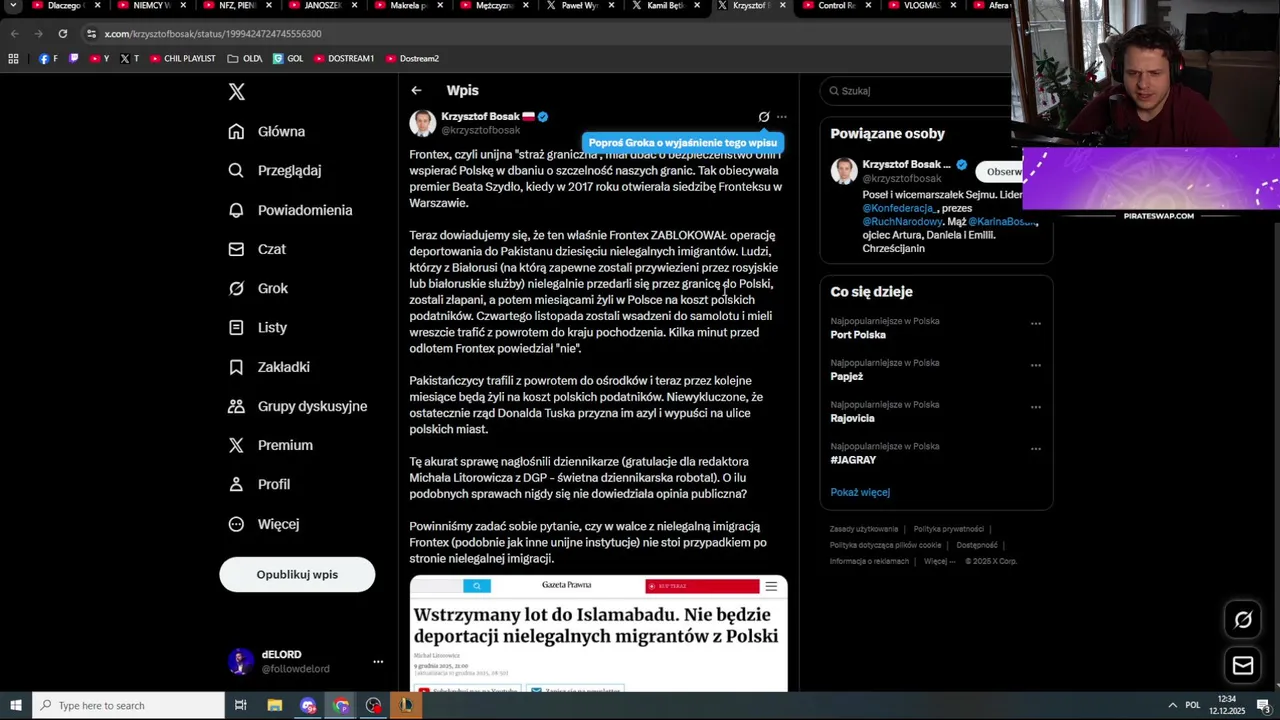
Task: Open Więcej menu in sidebar
Action: [x=263, y=524]
